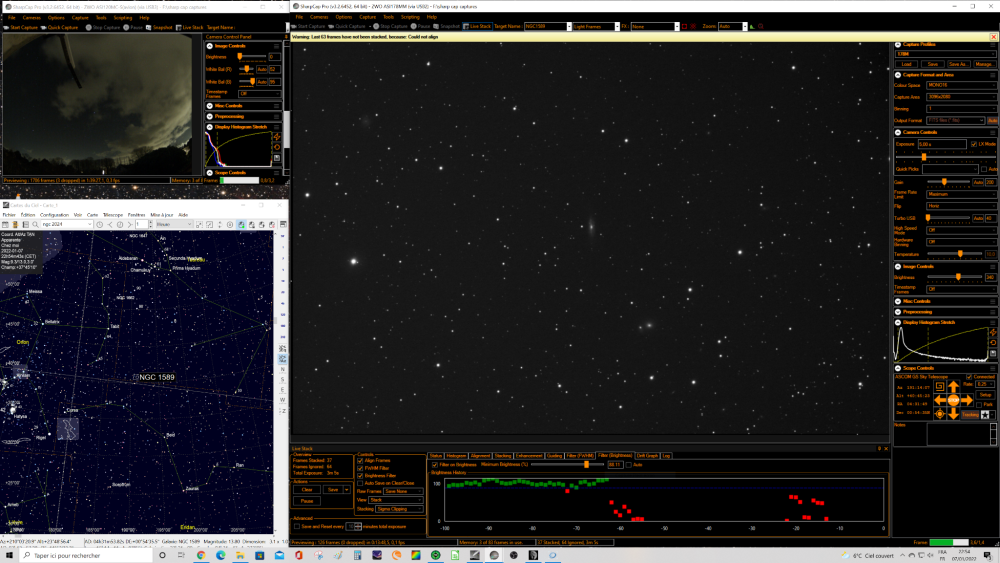This screenshot has height=563, width=1000.
Task: Expand the Preprocessing section in main panel
Action: pyautogui.click(x=898, y=312)
